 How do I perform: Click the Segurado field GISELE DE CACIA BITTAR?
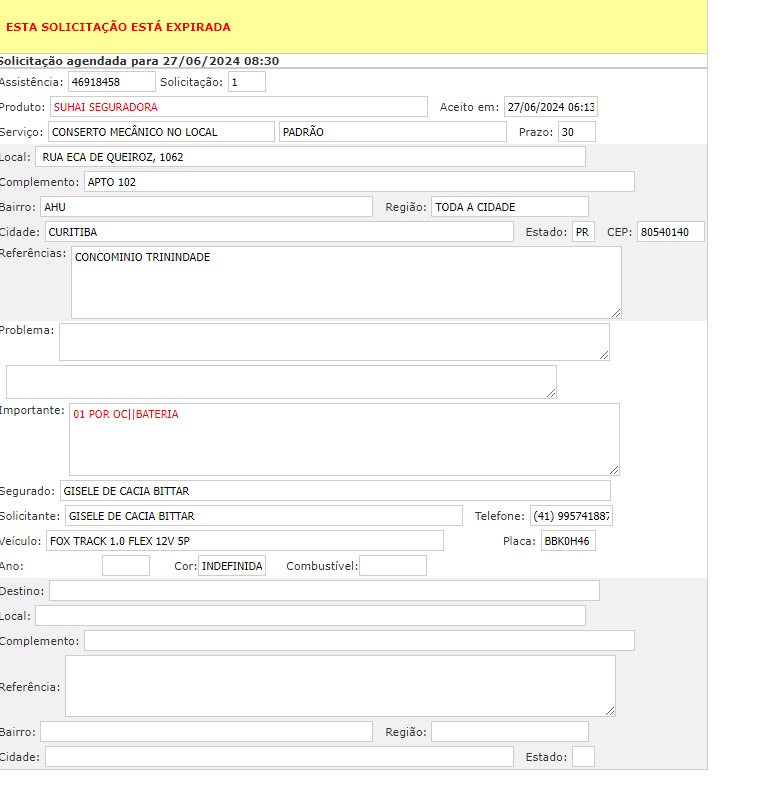(x=335, y=491)
